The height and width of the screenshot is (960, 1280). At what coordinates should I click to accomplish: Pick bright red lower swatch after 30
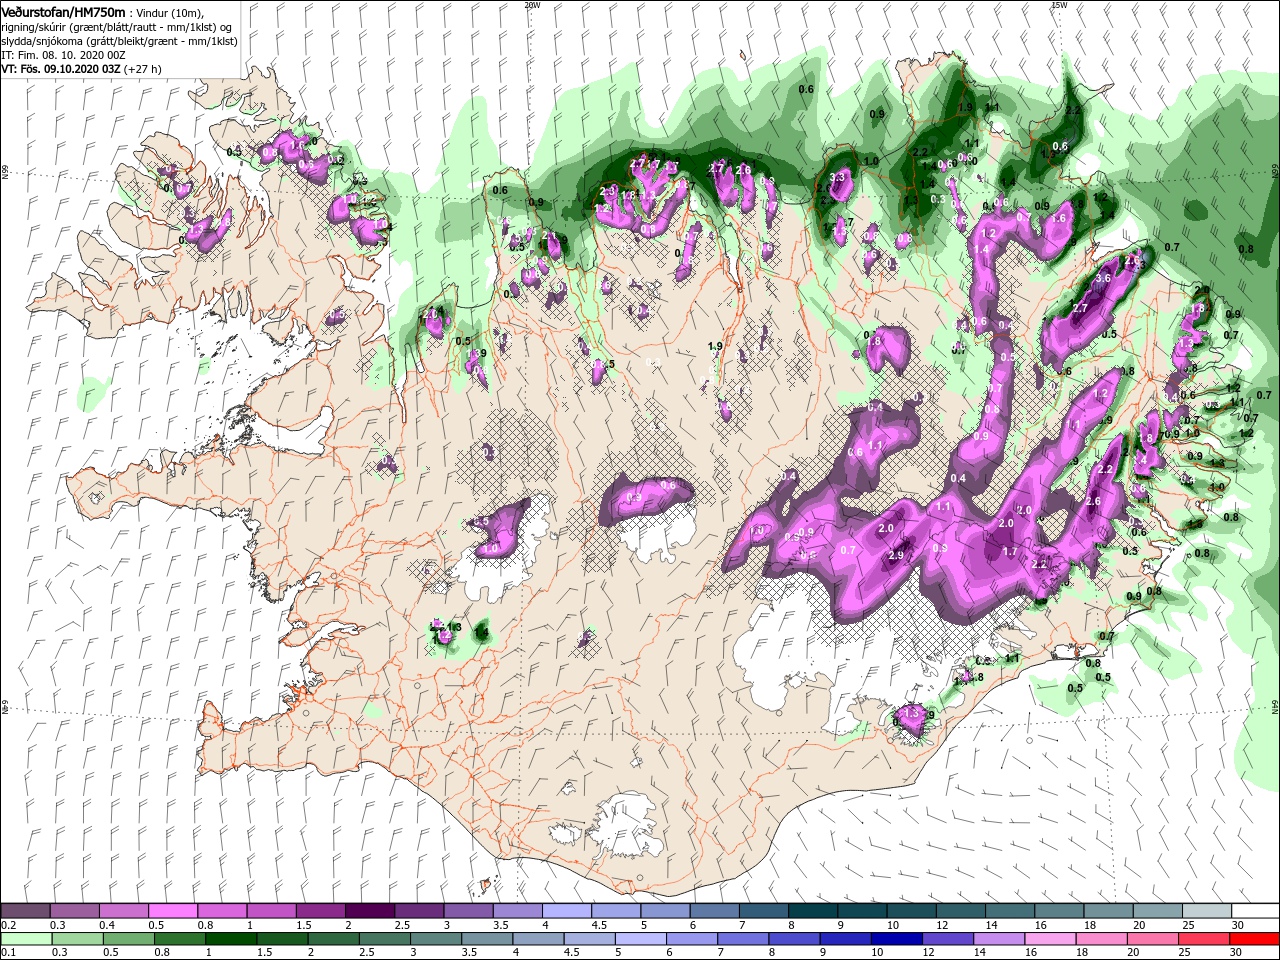tap(1254, 939)
